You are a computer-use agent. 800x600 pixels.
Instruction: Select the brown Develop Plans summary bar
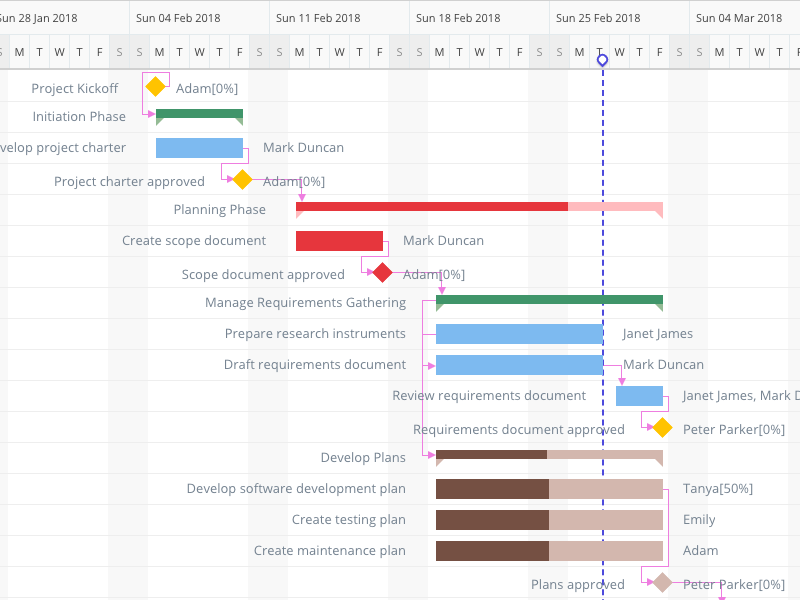pyautogui.click(x=549, y=455)
